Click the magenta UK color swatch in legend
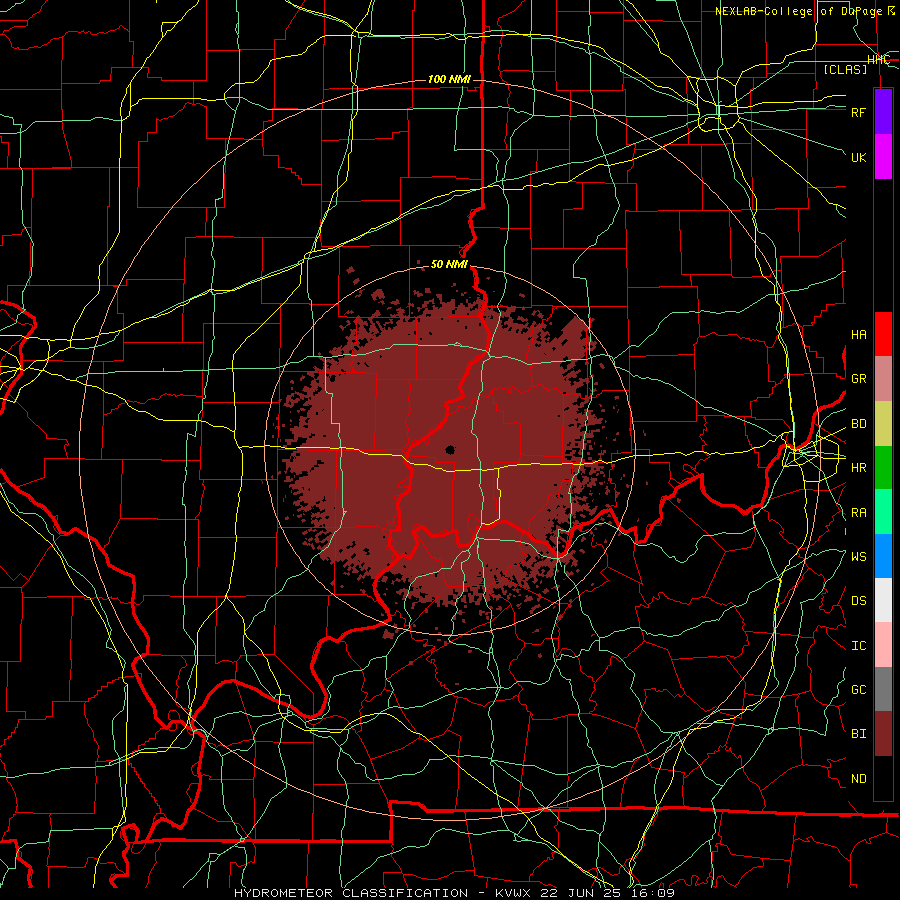Viewport: 900px width, 900px height. [x=883, y=156]
